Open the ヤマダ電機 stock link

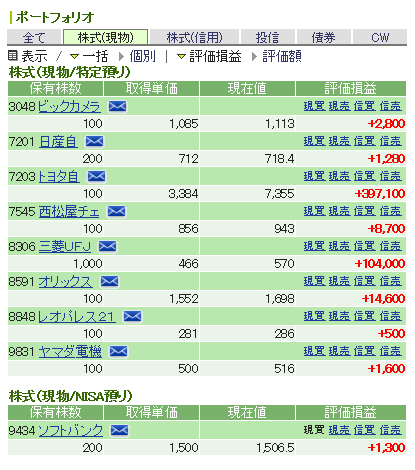(x=70, y=352)
